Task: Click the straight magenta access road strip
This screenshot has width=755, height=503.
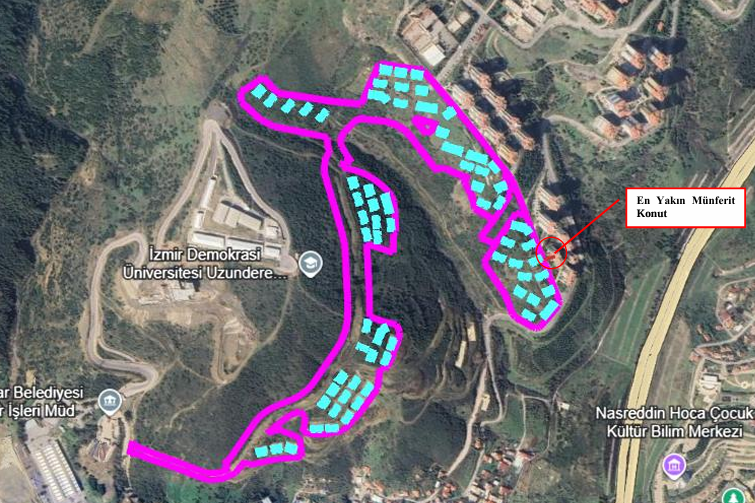Action: [x=176, y=461]
